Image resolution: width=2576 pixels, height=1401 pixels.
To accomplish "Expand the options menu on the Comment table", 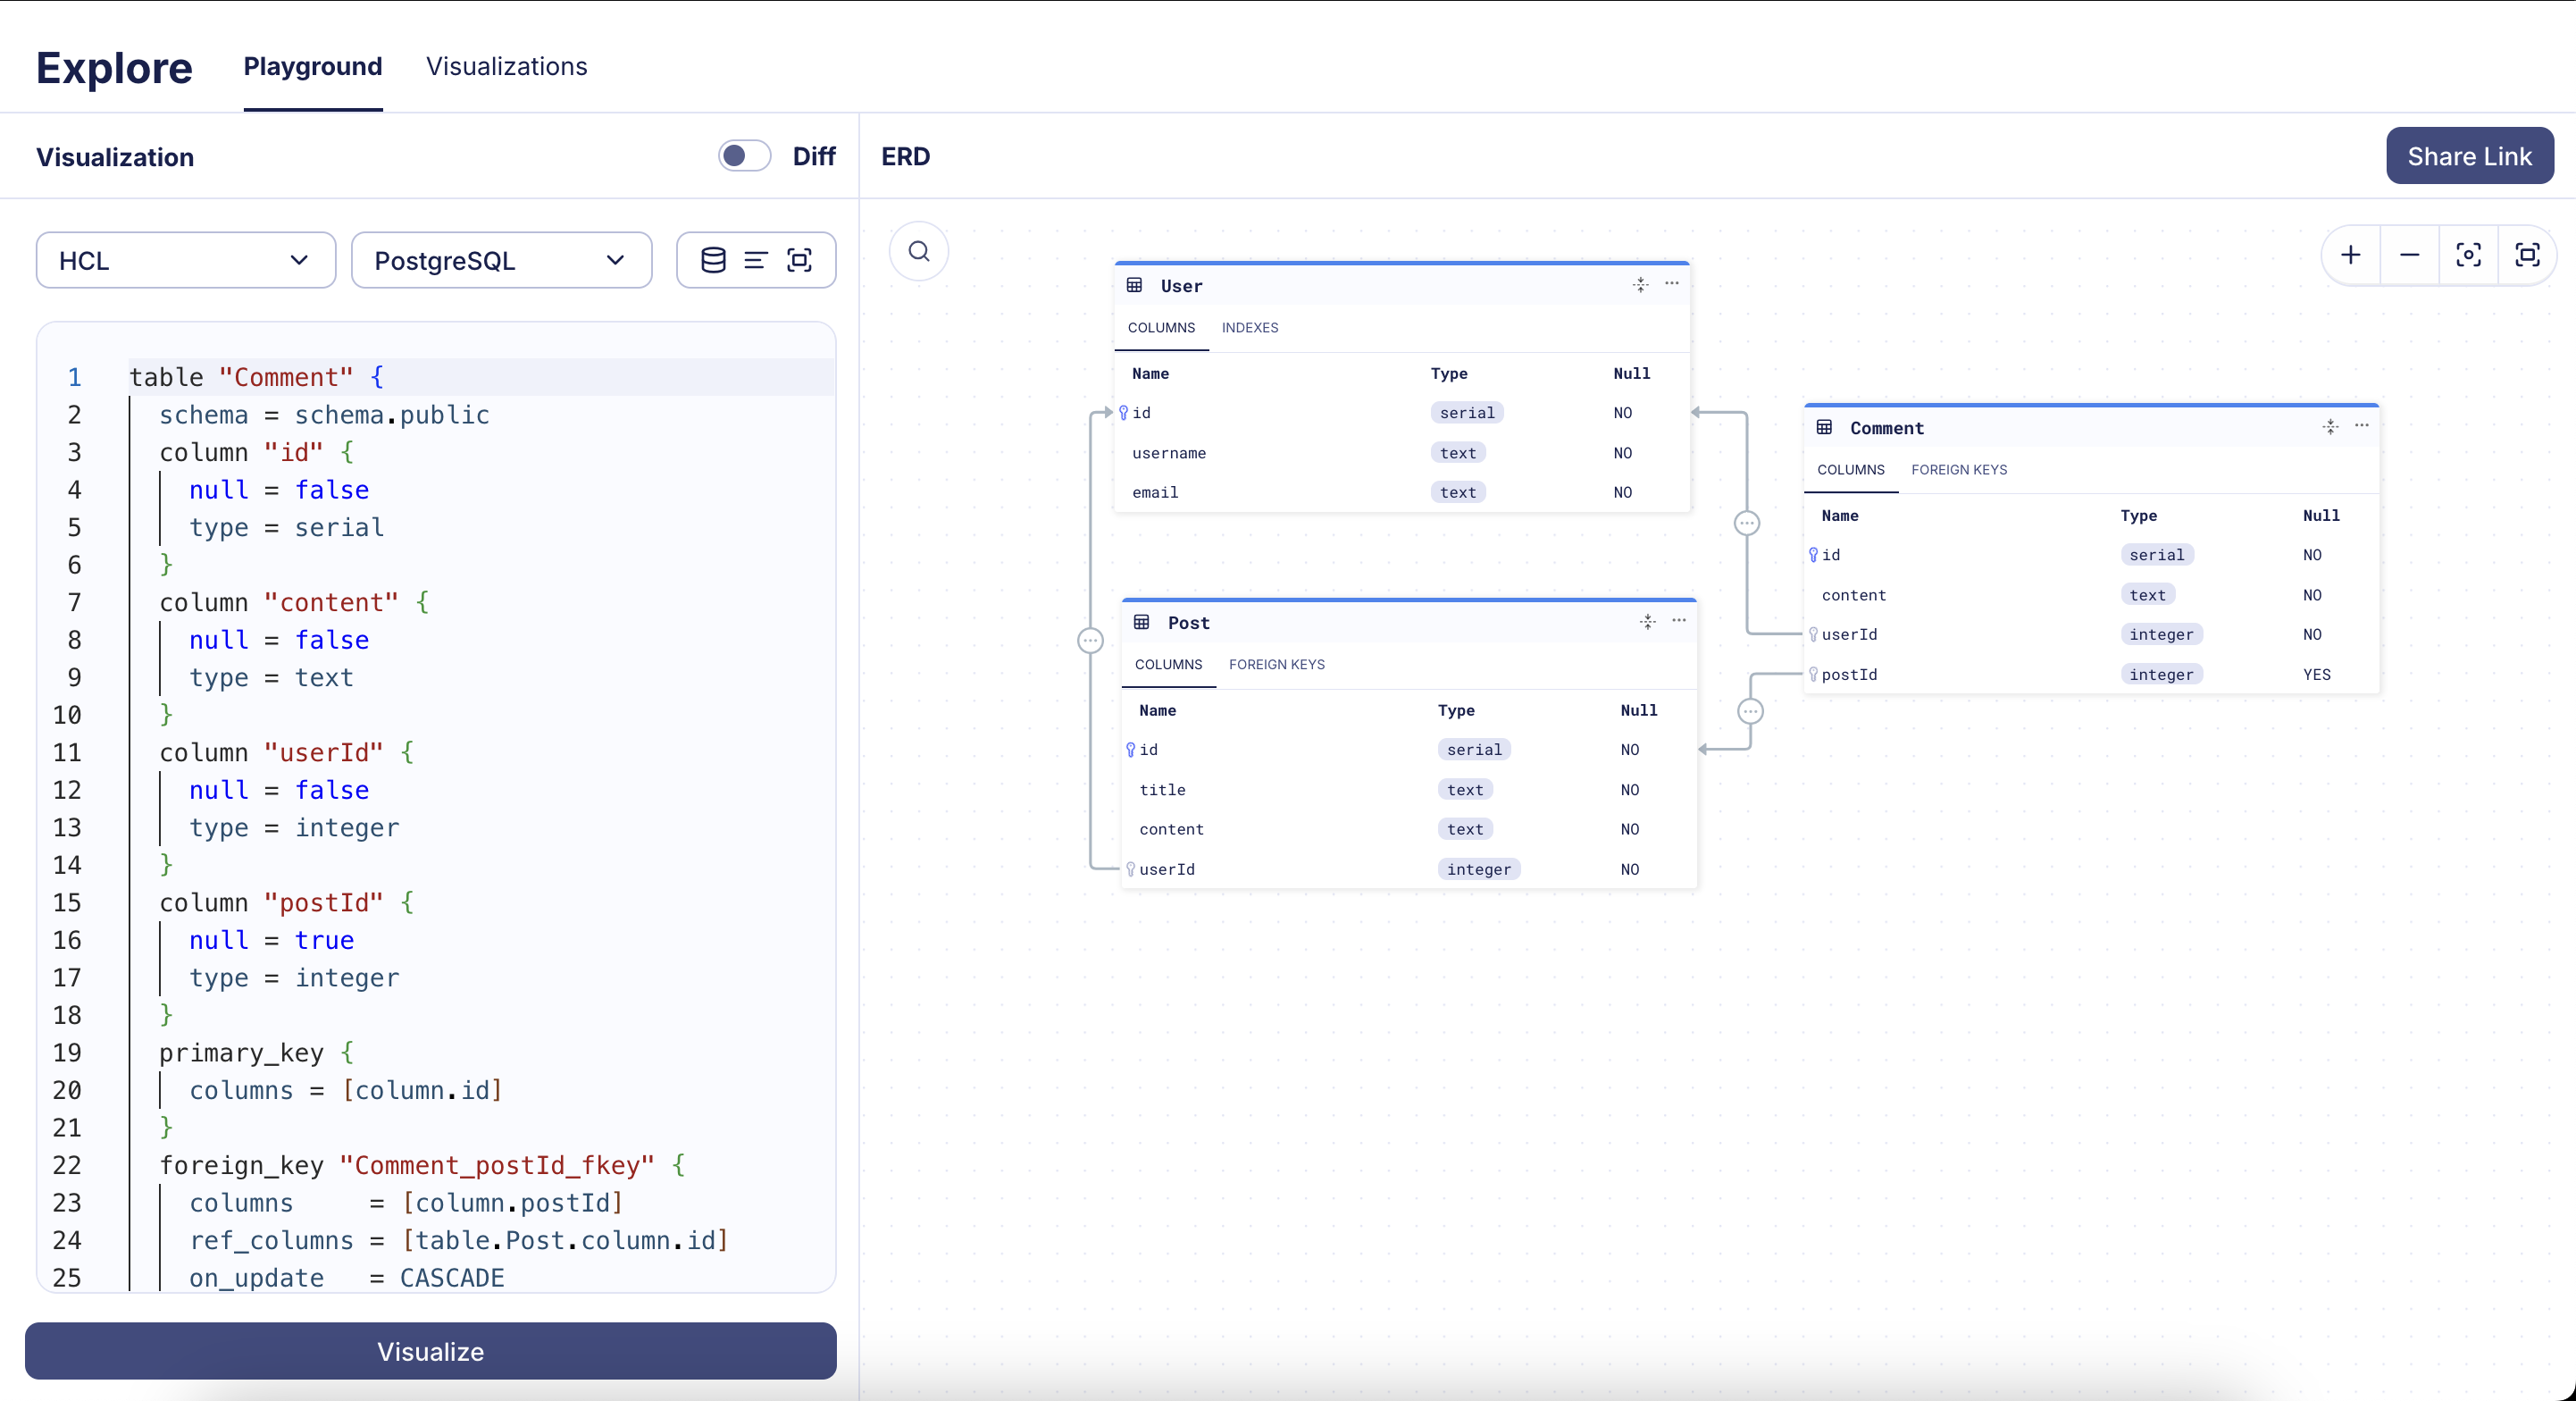I will [x=2362, y=426].
